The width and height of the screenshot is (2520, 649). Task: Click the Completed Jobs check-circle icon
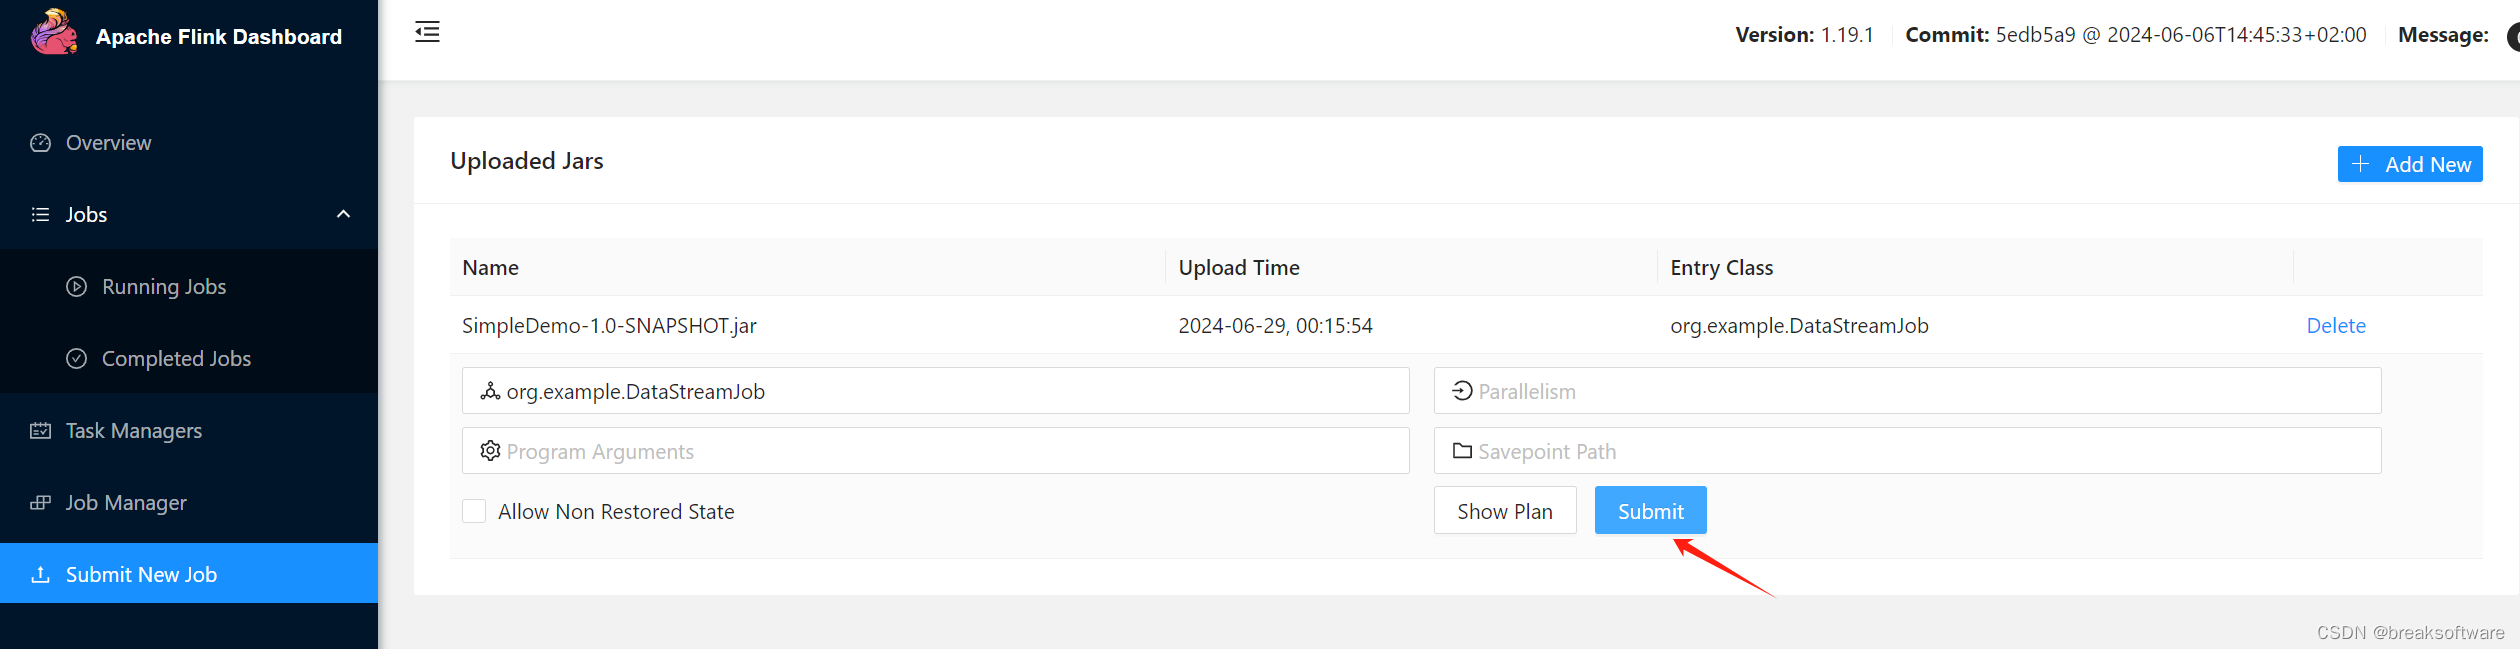(x=76, y=359)
